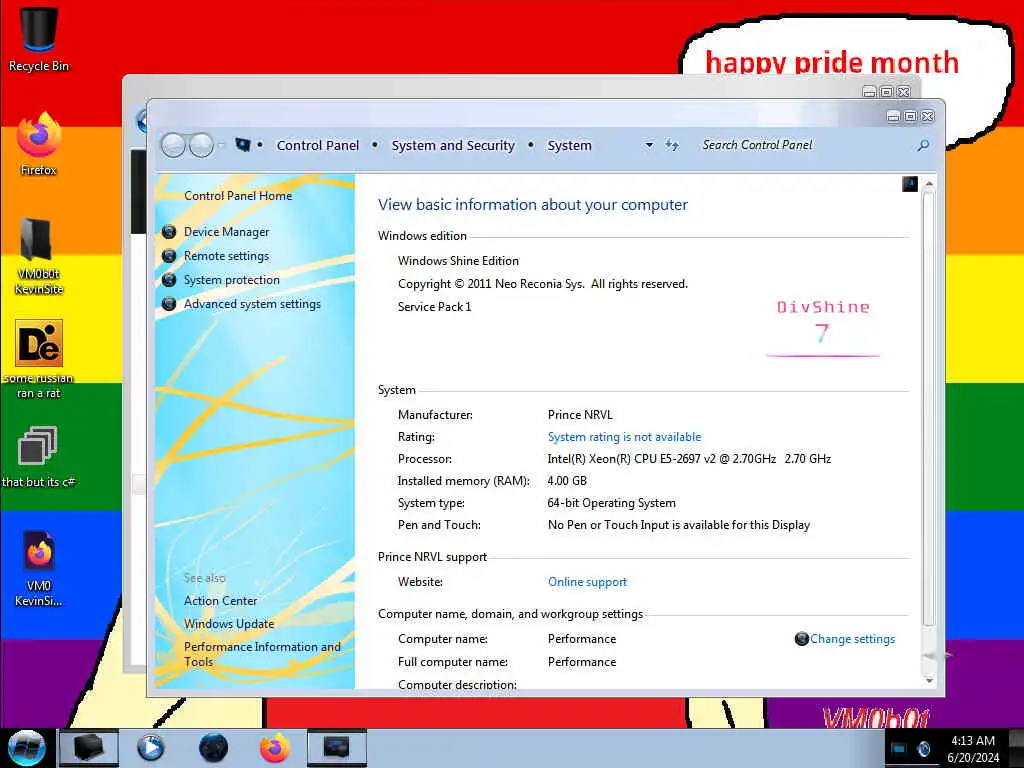Click the shield icon beside Device Manager

click(x=169, y=232)
